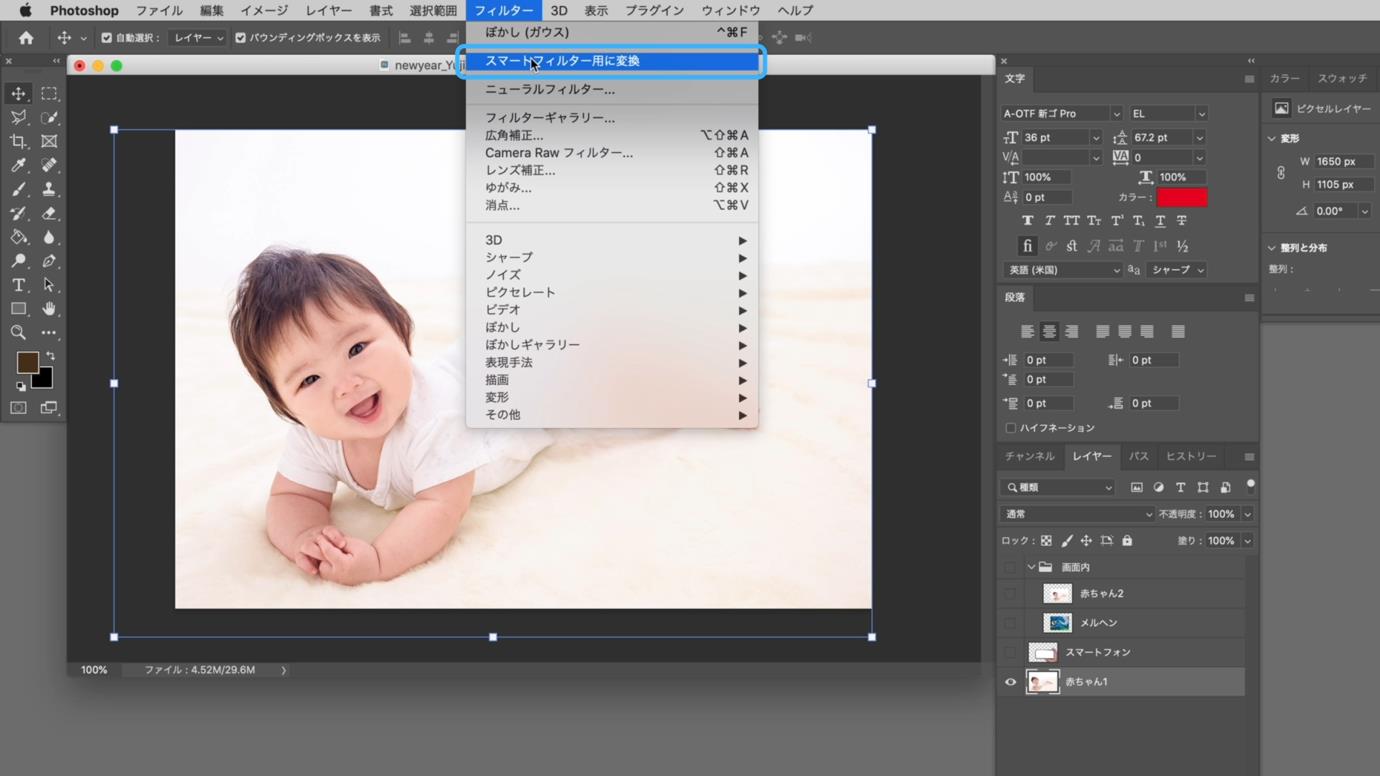
Task: Select the Horizontal Type tool
Action: point(18,285)
